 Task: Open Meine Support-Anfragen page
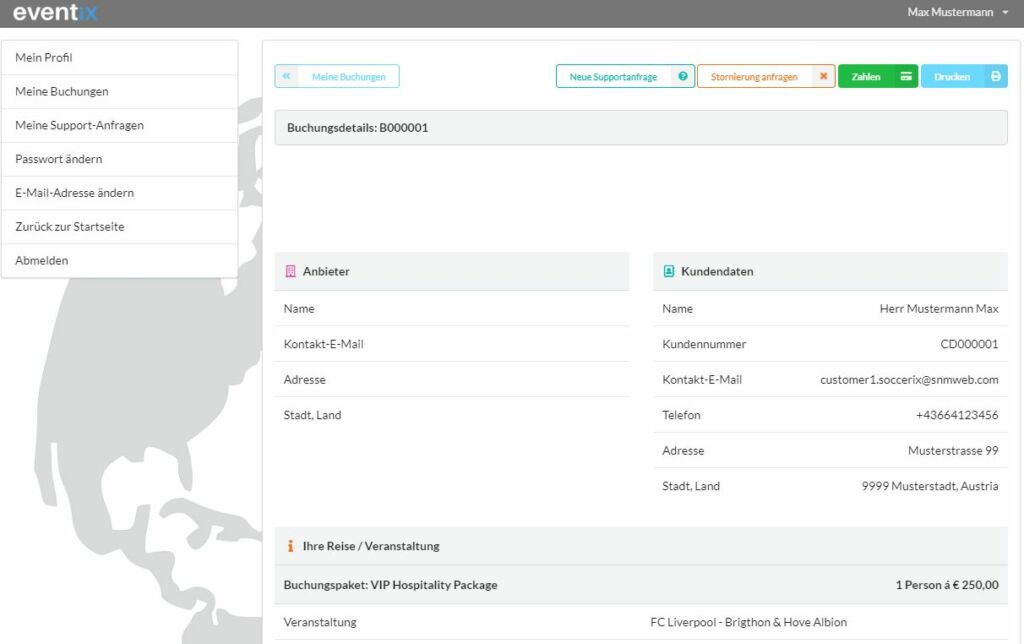pyautogui.click(x=79, y=126)
